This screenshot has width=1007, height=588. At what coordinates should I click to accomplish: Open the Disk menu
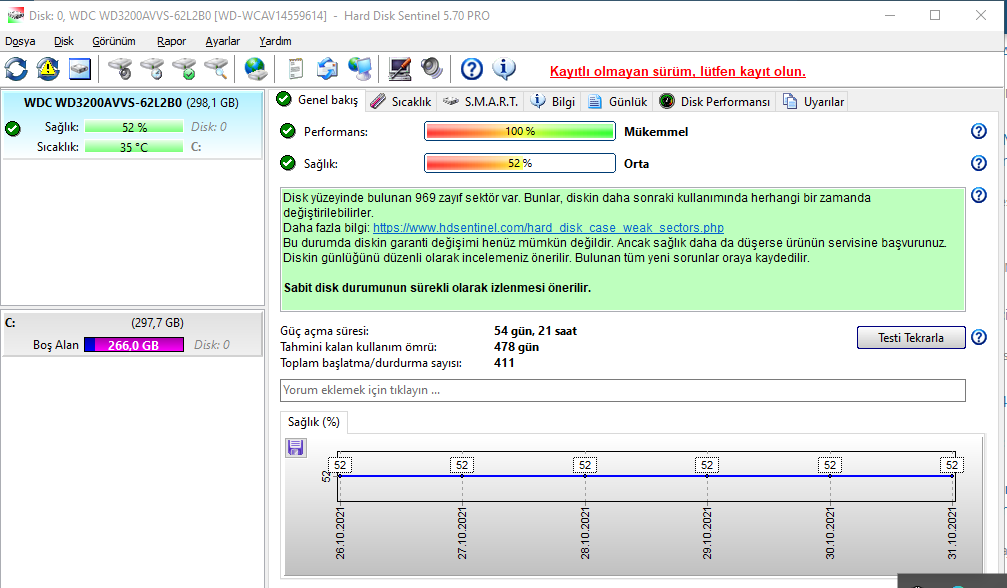(x=64, y=41)
